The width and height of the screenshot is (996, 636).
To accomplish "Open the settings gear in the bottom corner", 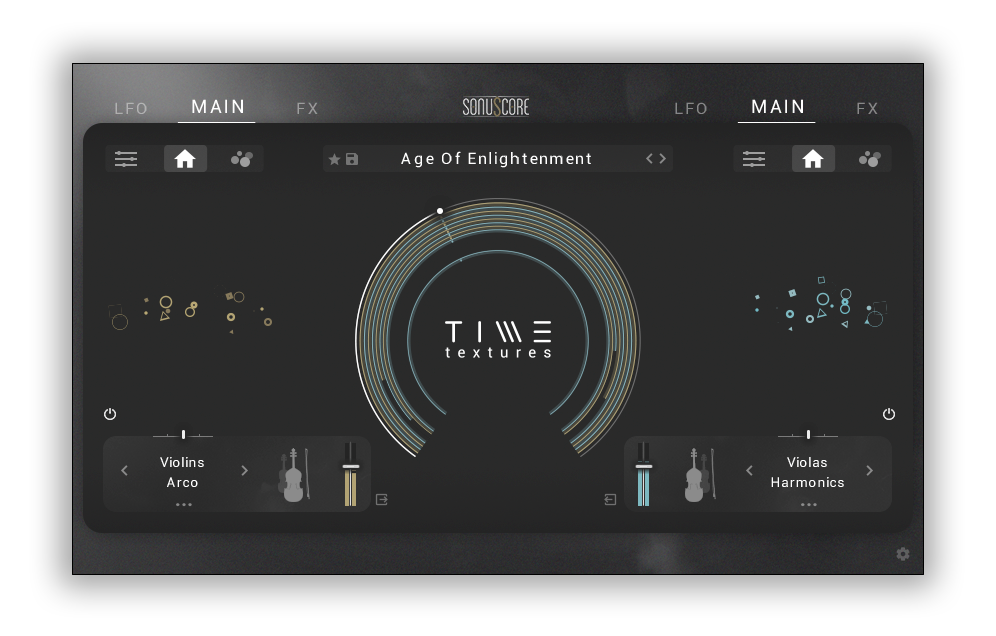I will click(902, 553).
